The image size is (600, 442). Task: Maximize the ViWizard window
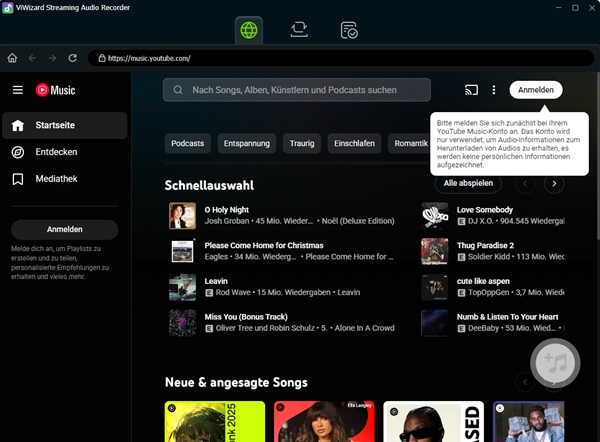click(575, 8)
